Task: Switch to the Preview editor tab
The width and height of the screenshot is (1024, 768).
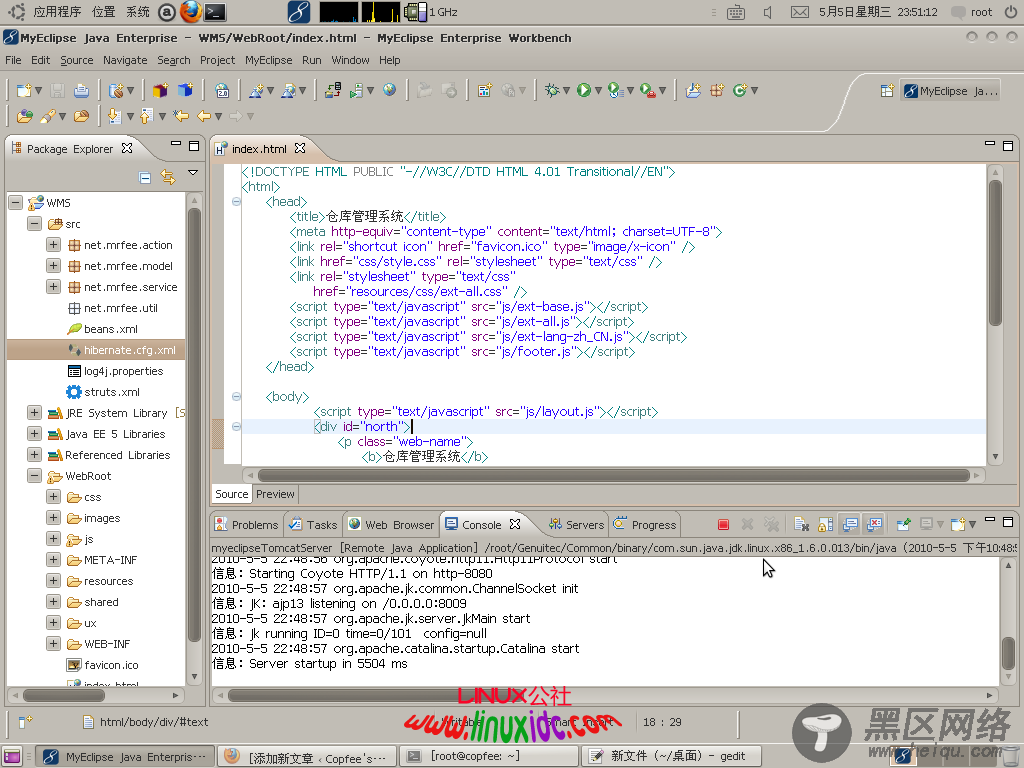Action: coord(275,494)
